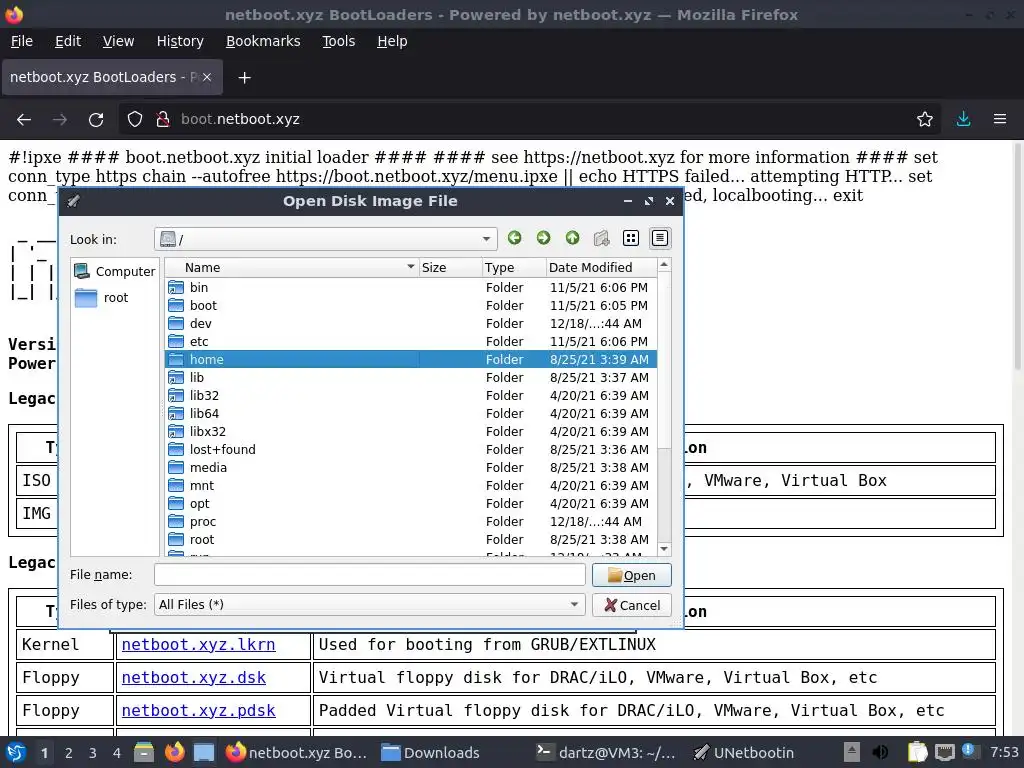Screen dimensions: 1024x768
Task: Open the View menu
Action: tap(118, 41)
